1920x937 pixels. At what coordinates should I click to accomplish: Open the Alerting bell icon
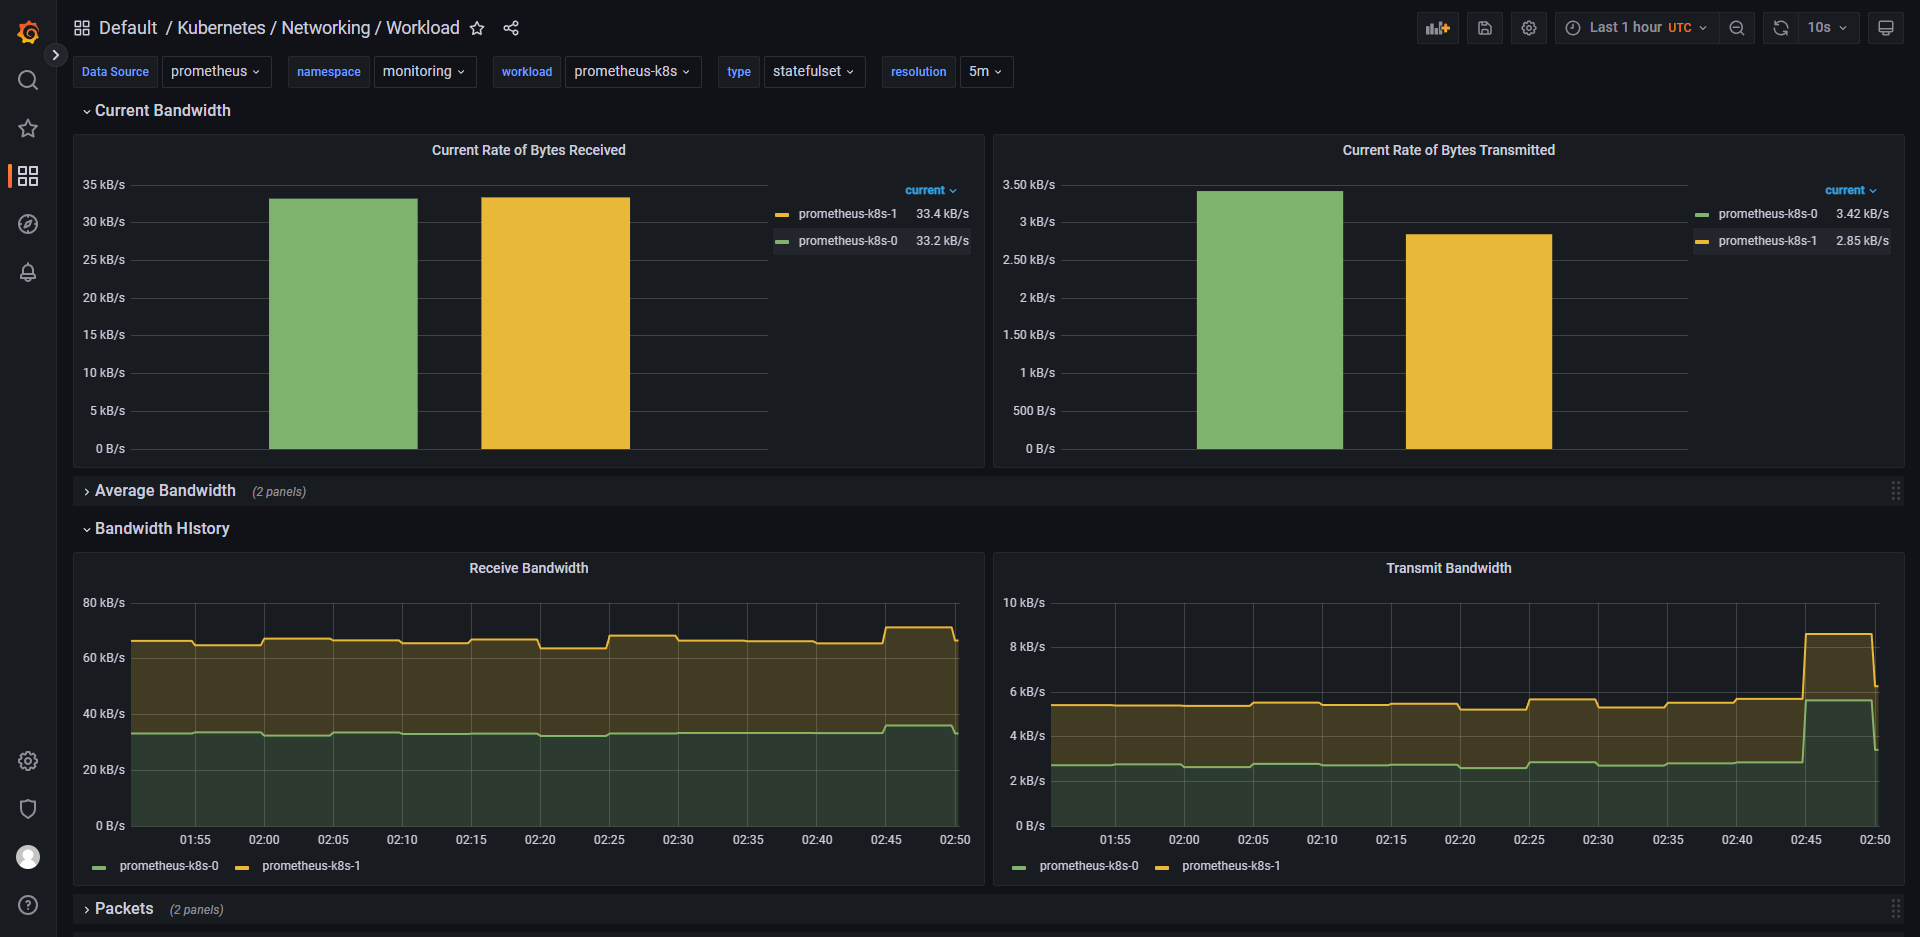[28, 272]
